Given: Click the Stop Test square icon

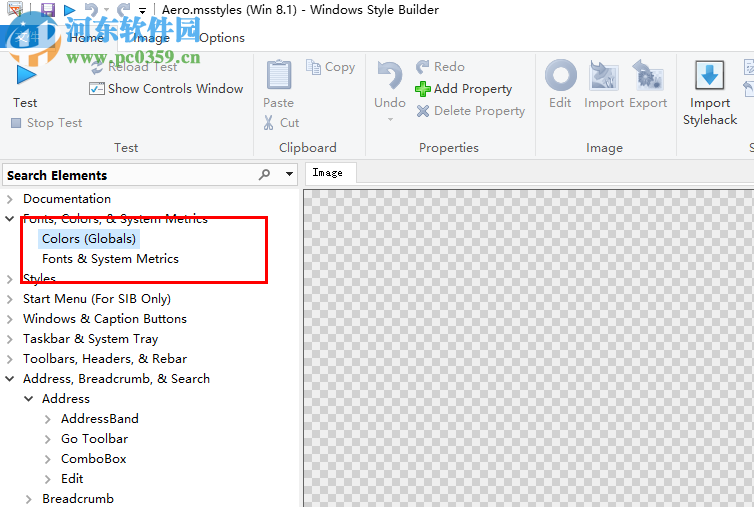Looking at the screenshot, I should (x=16, y=123).
